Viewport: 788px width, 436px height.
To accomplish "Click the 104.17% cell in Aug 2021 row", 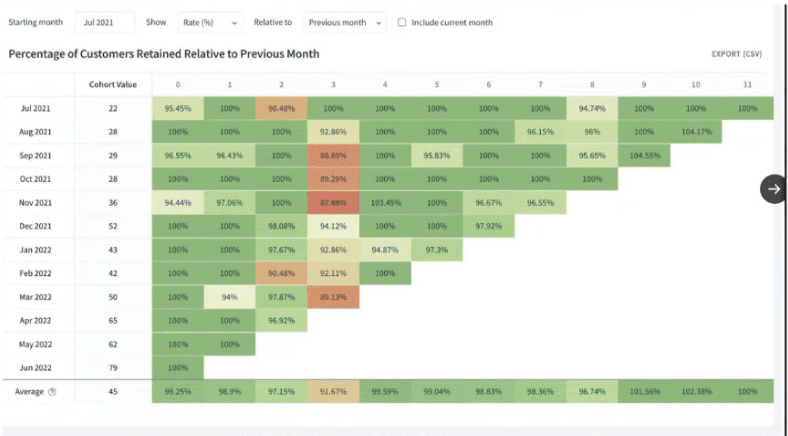I will coord(696,131).
